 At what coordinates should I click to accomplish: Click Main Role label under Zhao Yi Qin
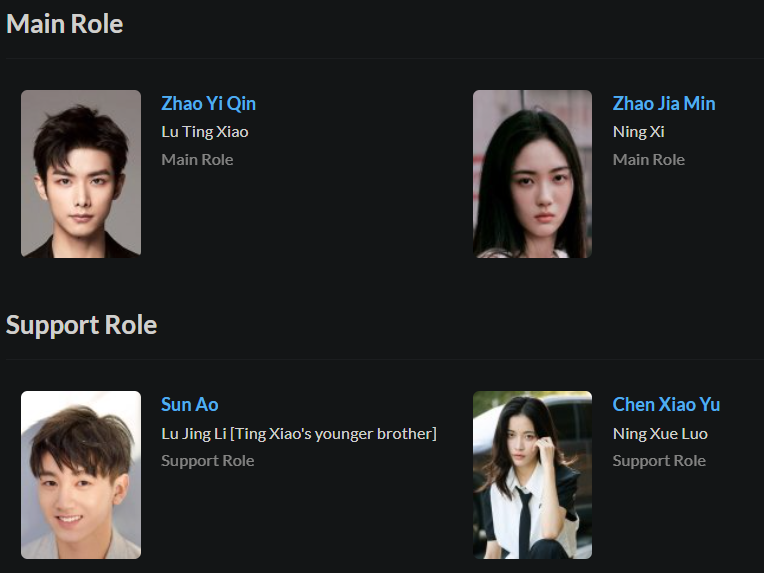(x=197, y=160)
